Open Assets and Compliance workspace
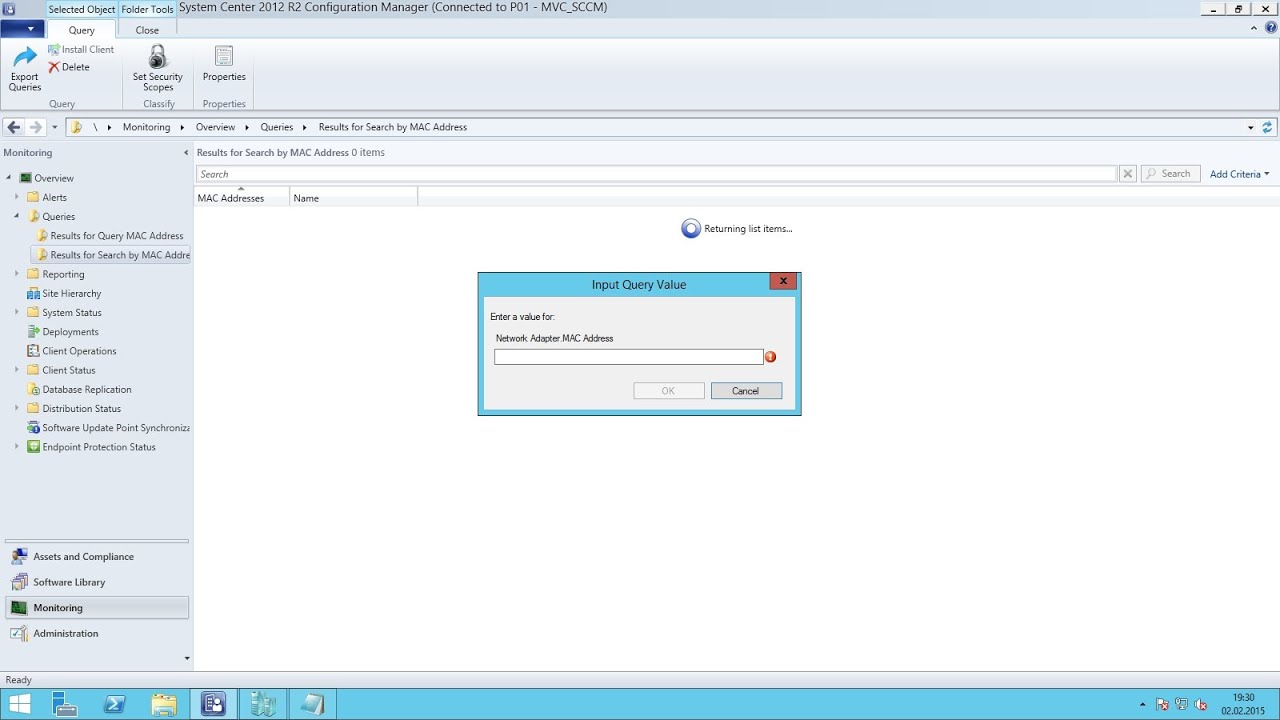The height and width of the screenshot is (720, 1280). [97, 556]
